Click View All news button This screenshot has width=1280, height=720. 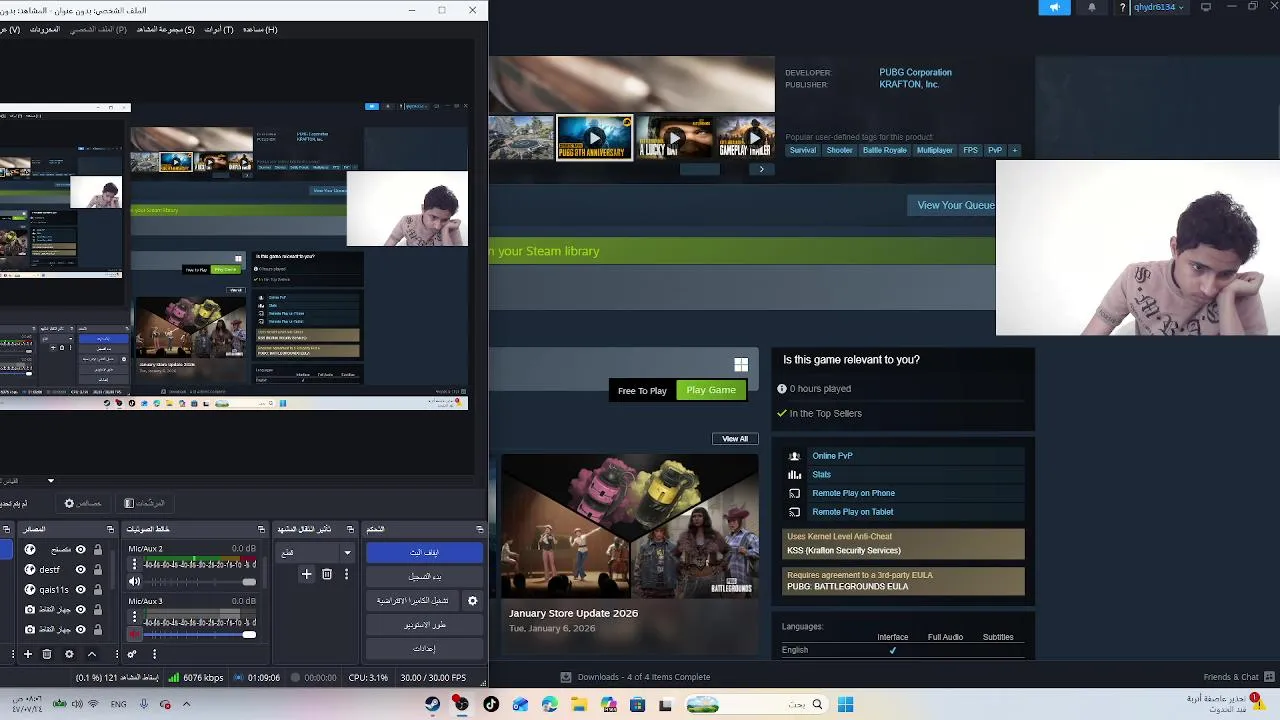point(735,439)
